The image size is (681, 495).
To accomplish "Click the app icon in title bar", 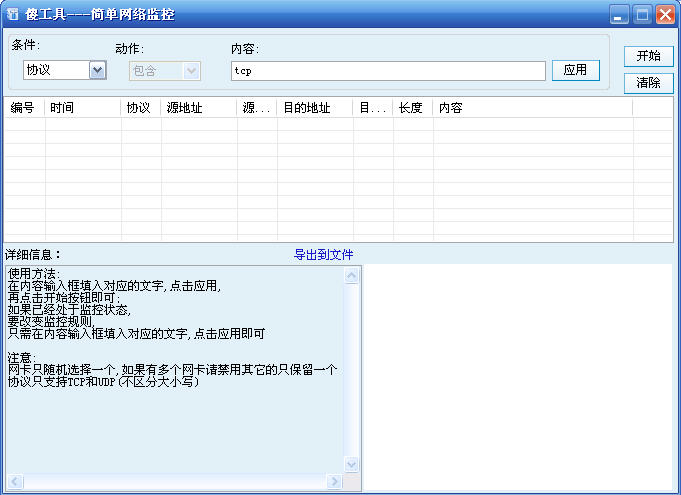I will pos(12,14).
